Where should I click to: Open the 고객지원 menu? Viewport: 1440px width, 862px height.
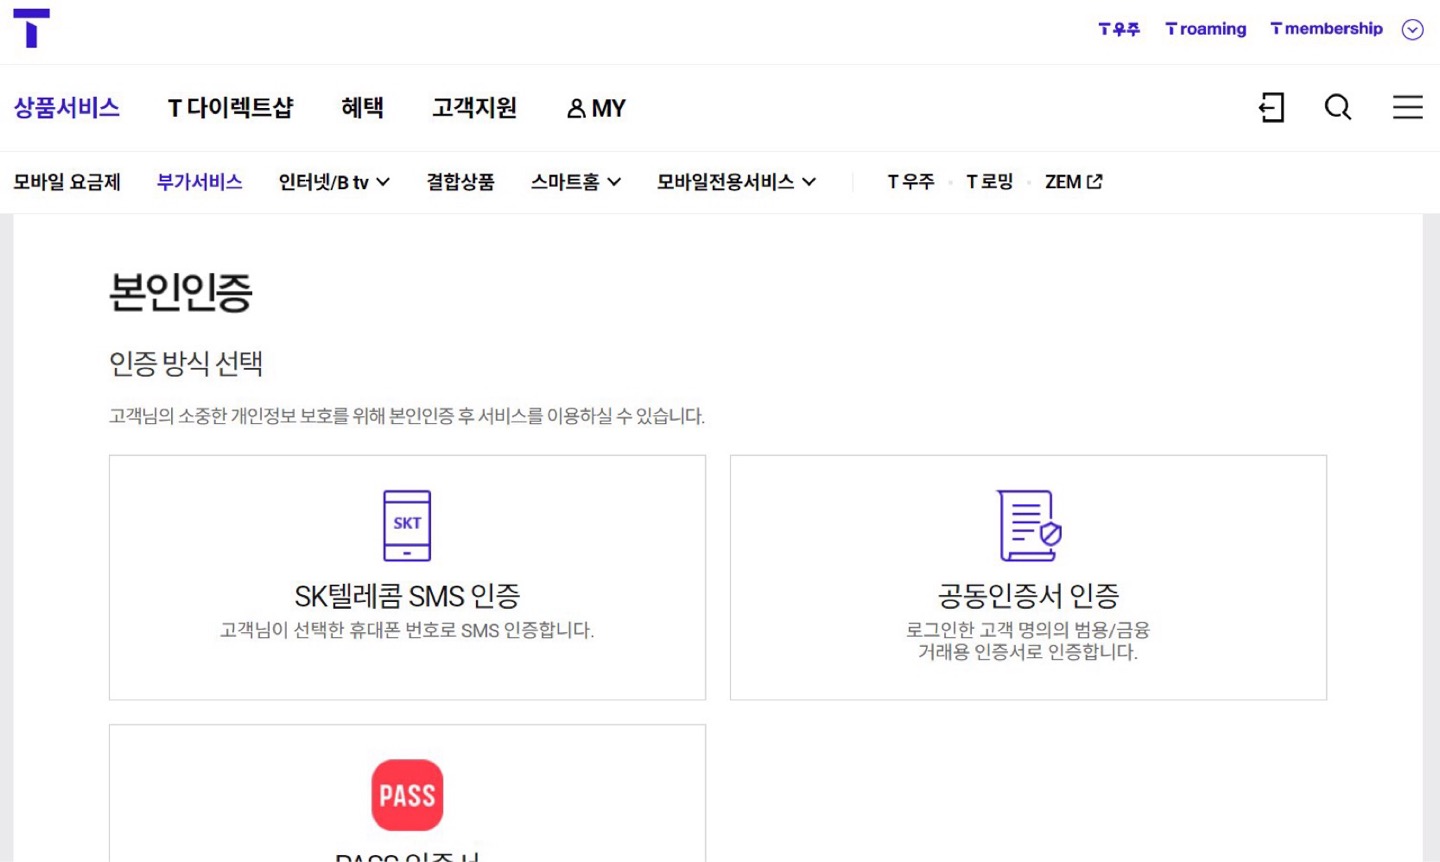pyautogui.click(x=474, y=108)
